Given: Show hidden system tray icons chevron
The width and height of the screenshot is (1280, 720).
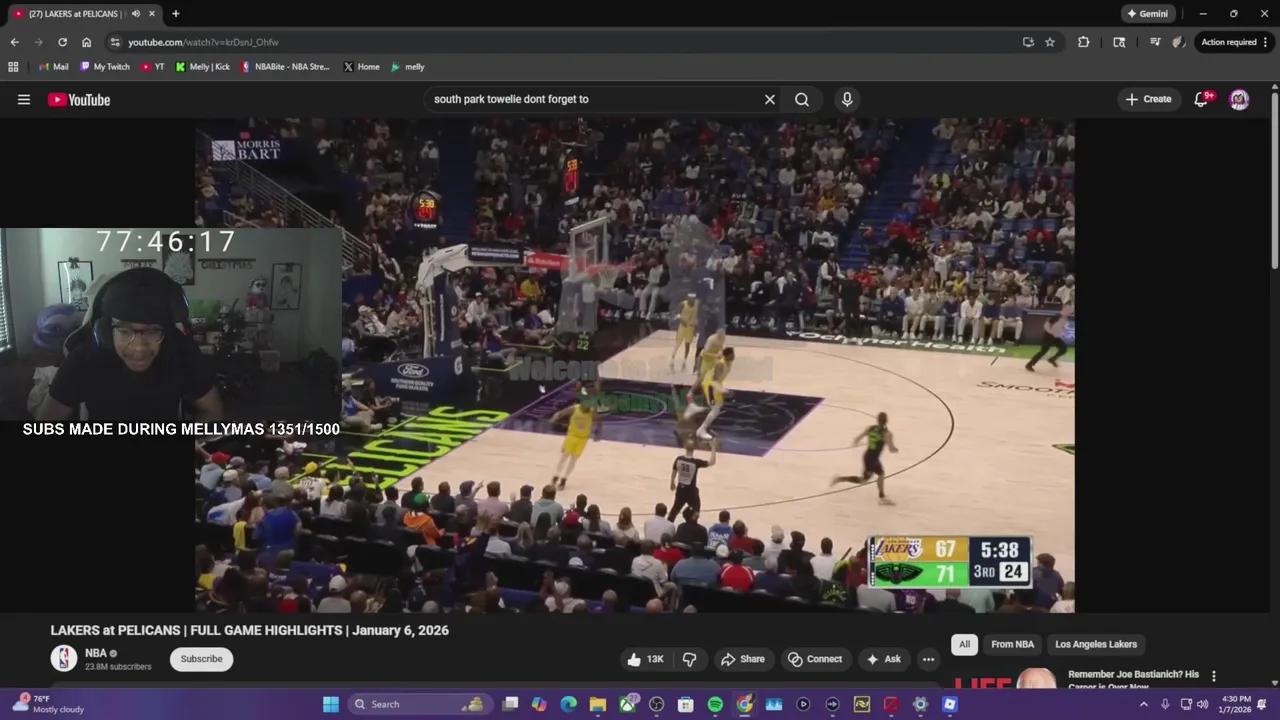Looking at the screenshot, I should point(1144,704).
